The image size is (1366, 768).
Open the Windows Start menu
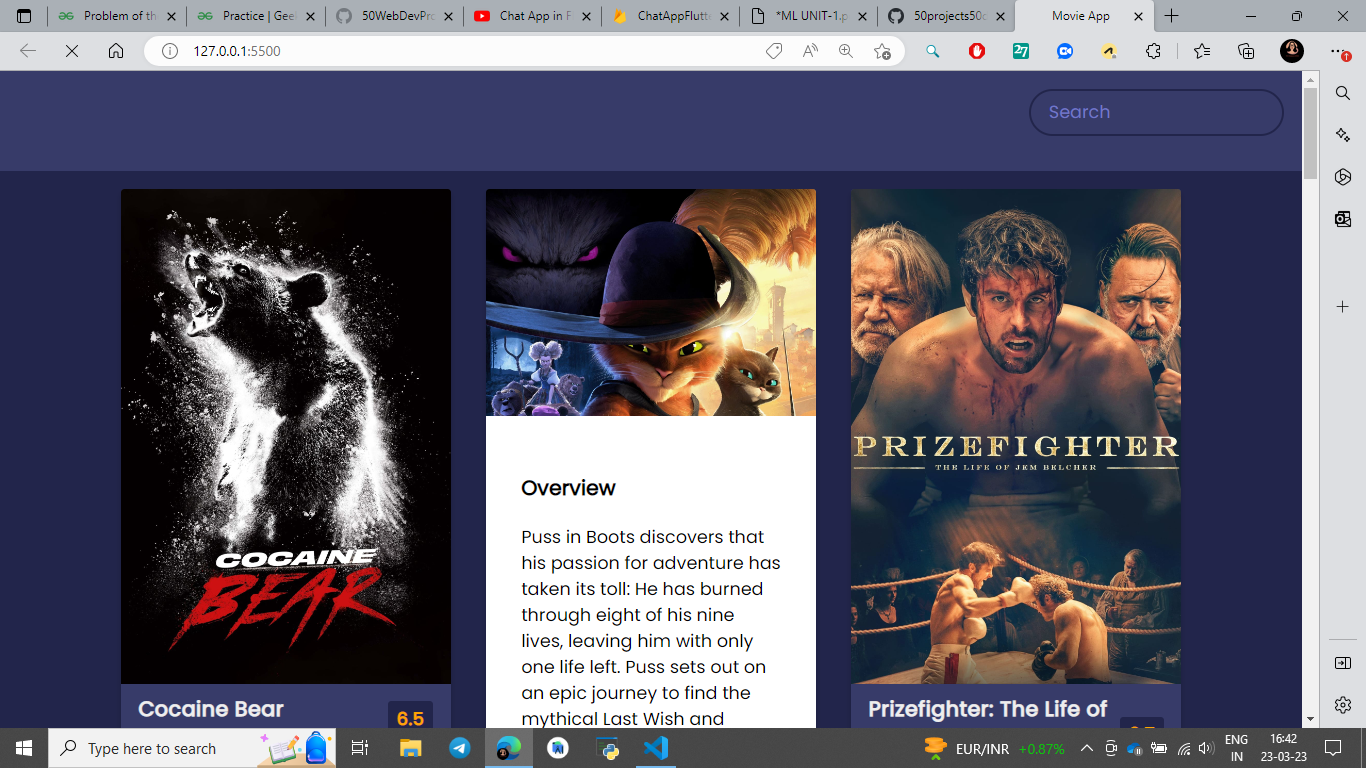point(24,748)
